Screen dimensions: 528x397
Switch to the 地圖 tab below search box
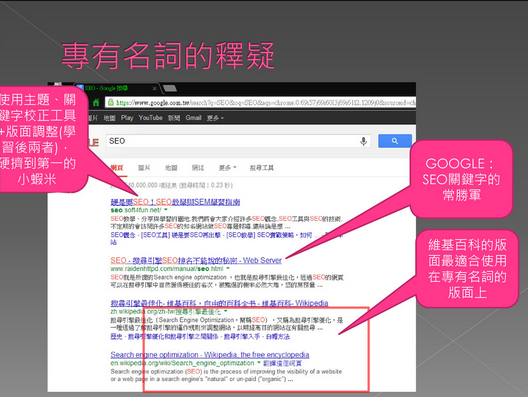point(171,168)
